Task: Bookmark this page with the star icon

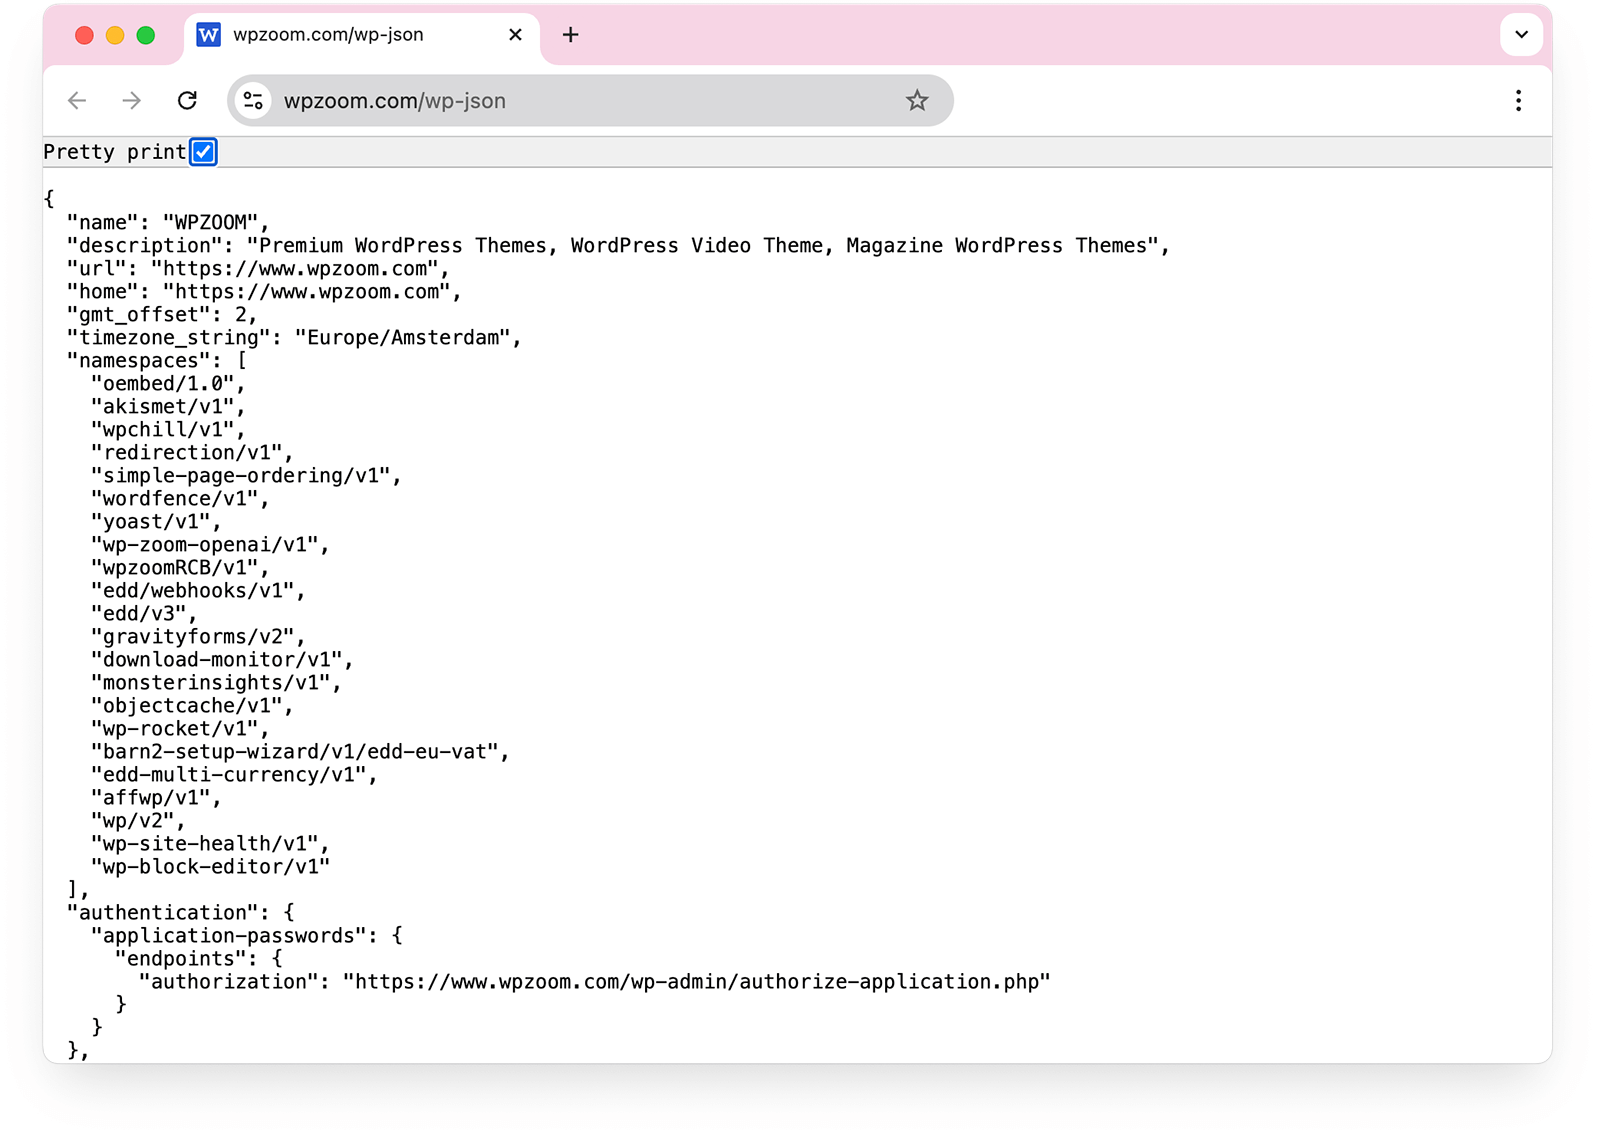Action: click(917, 101)
